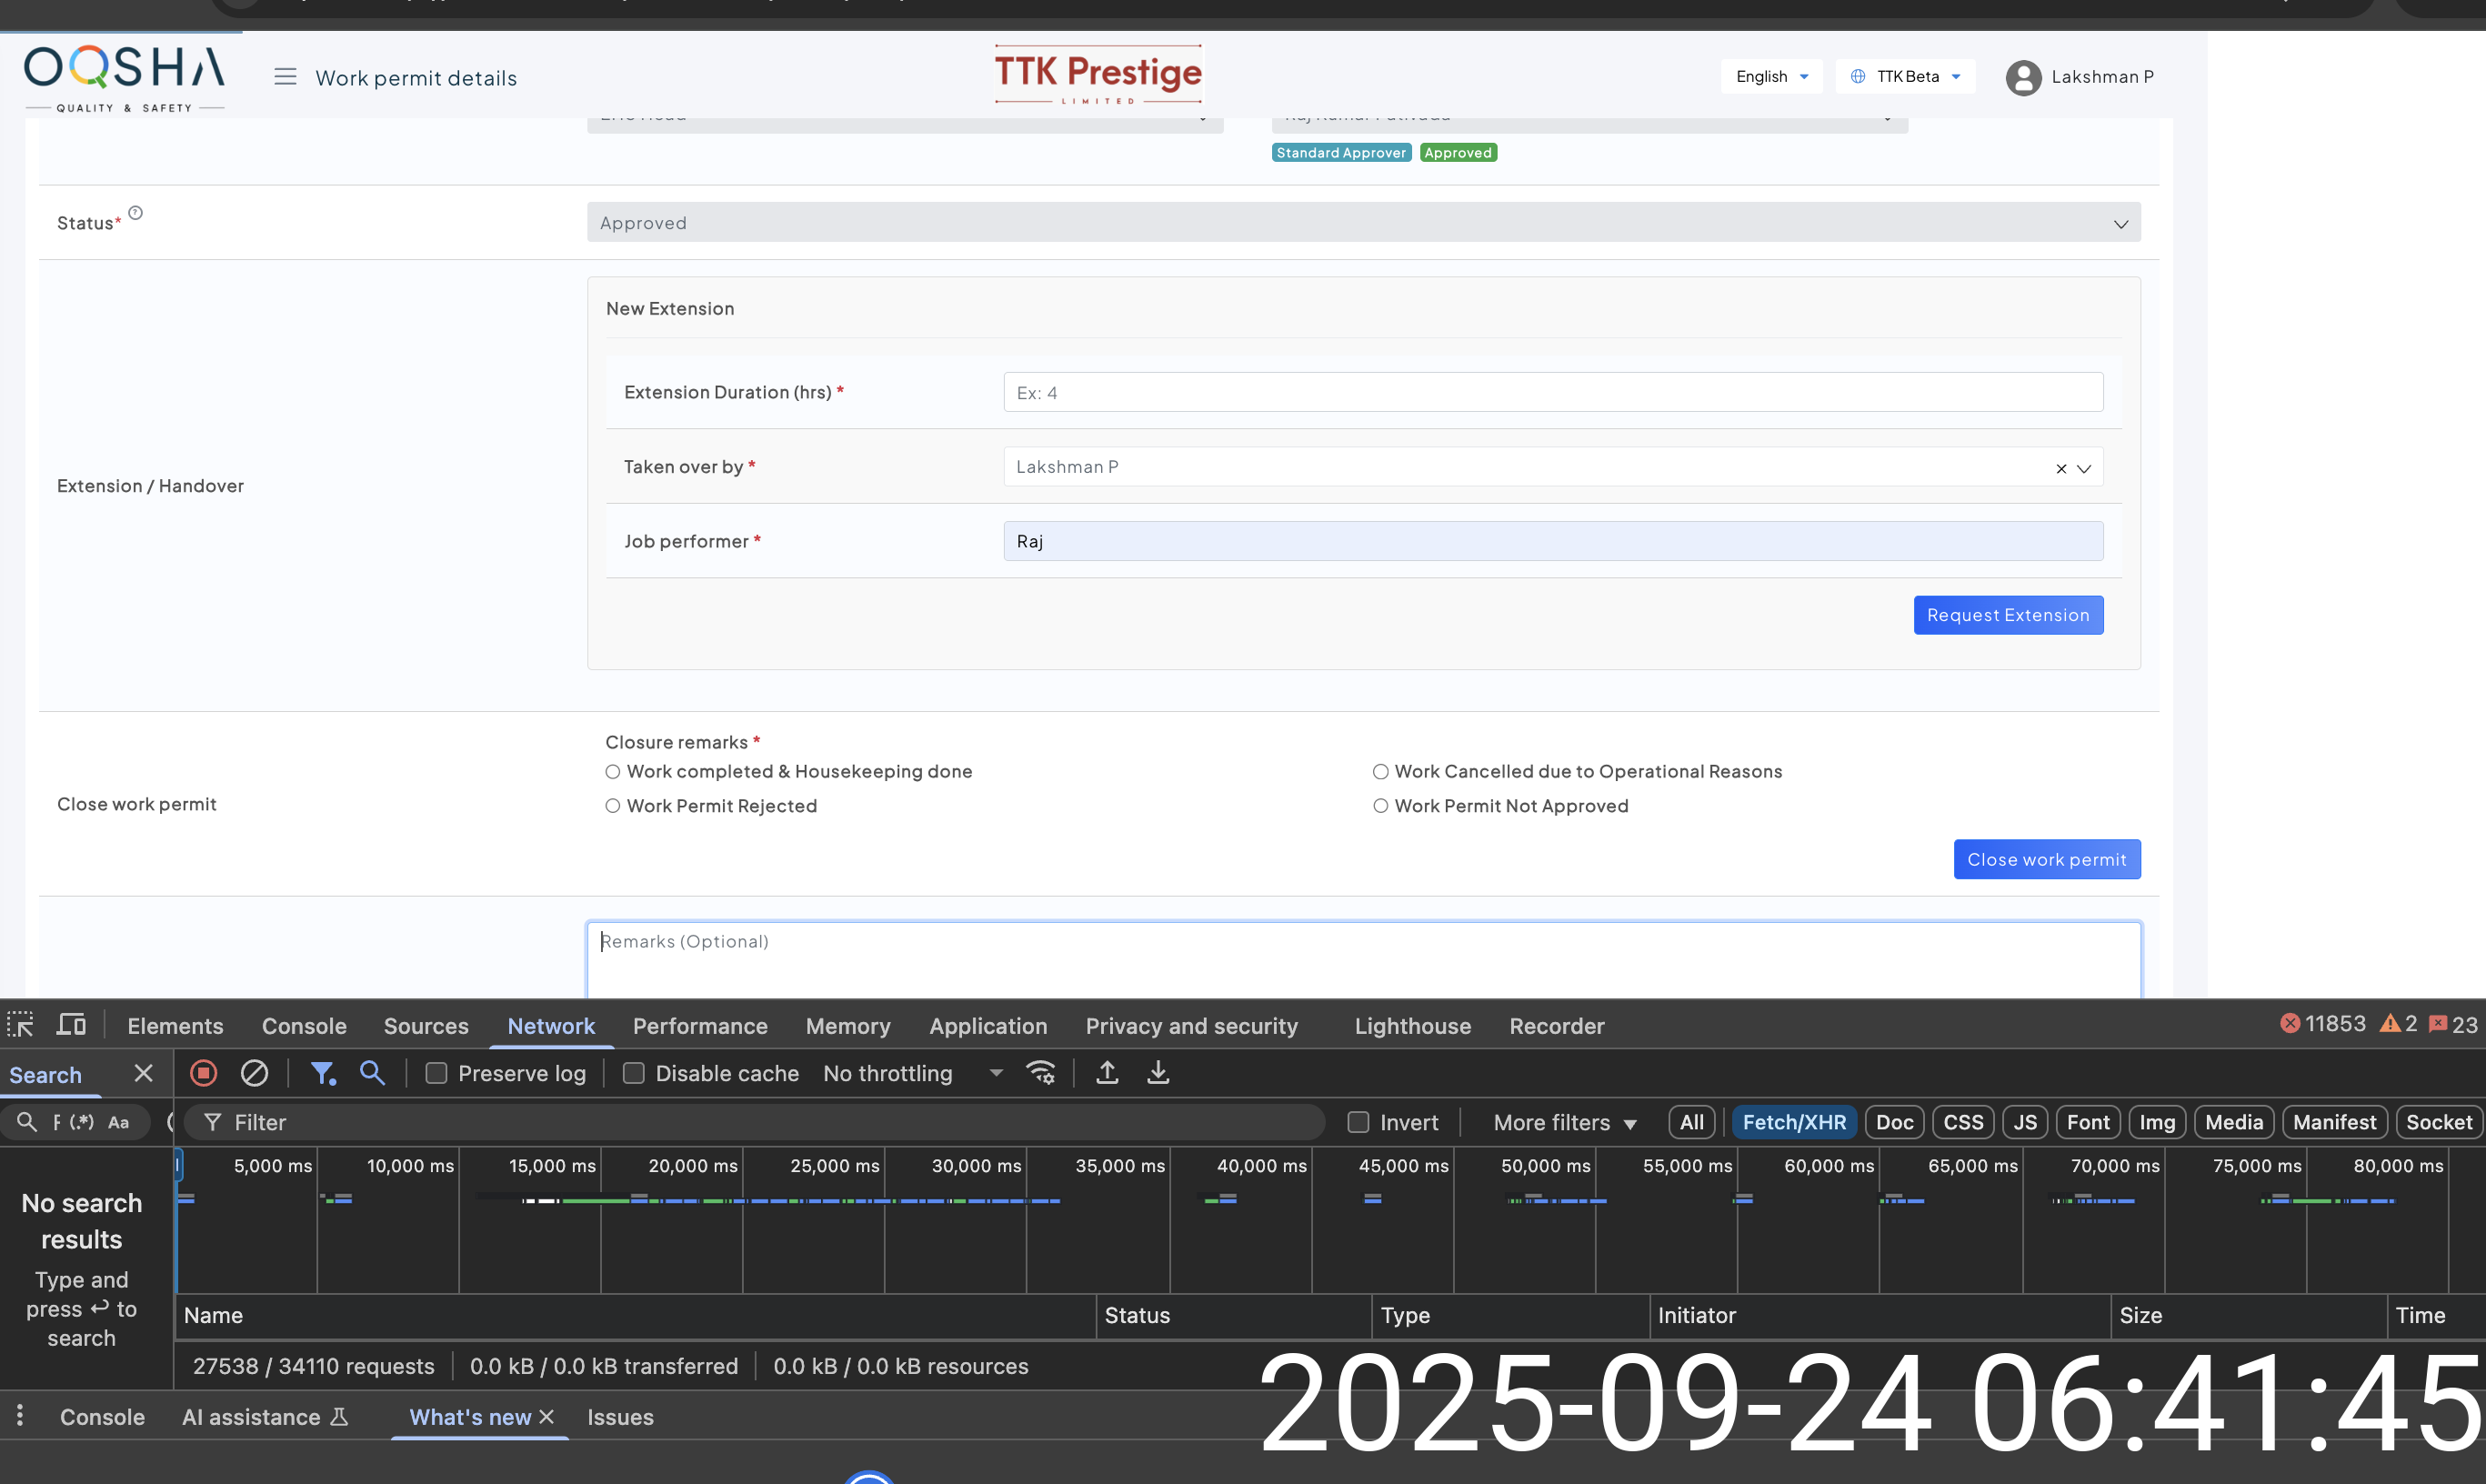Toggle the network filter funnel icon

322,1073
